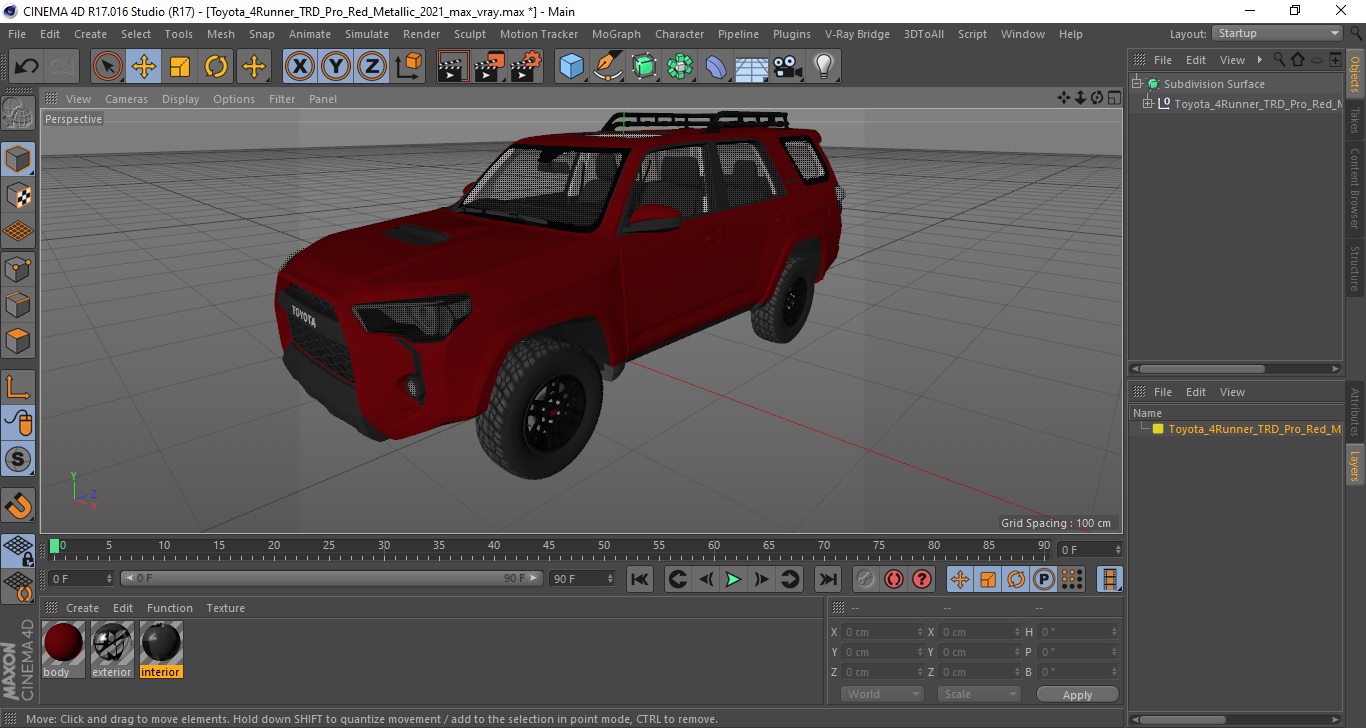The height and width of the screenshot is (728, 1366).
Task: Toggle Enable Snap magnet
Action: coord(18,505)
